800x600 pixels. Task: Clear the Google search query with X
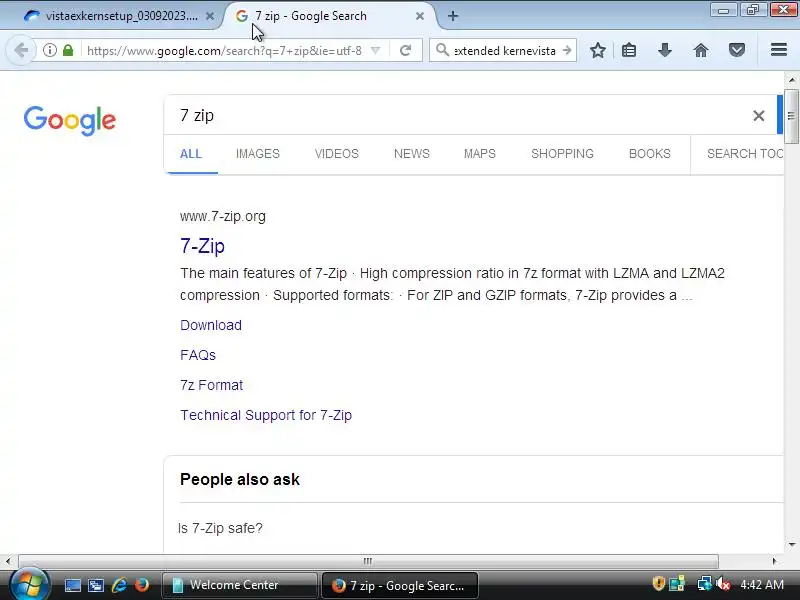[x=758, y=116]
